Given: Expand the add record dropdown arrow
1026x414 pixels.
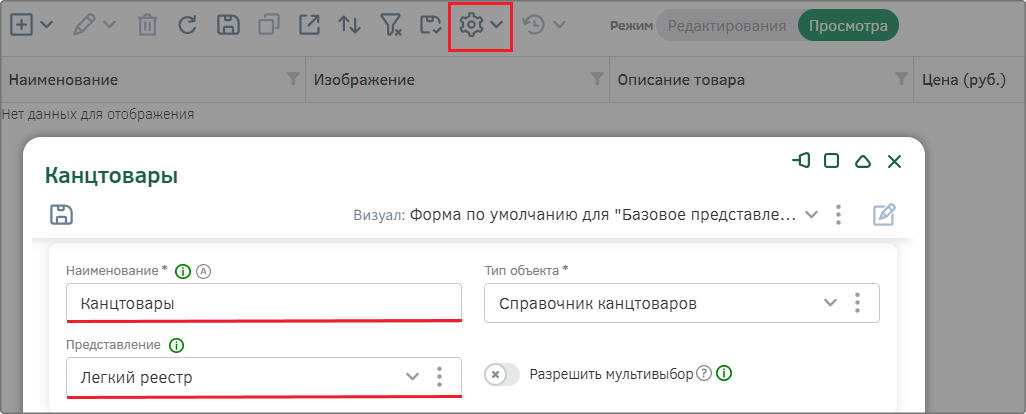Looking at the screenshot, I should [46, 25].
